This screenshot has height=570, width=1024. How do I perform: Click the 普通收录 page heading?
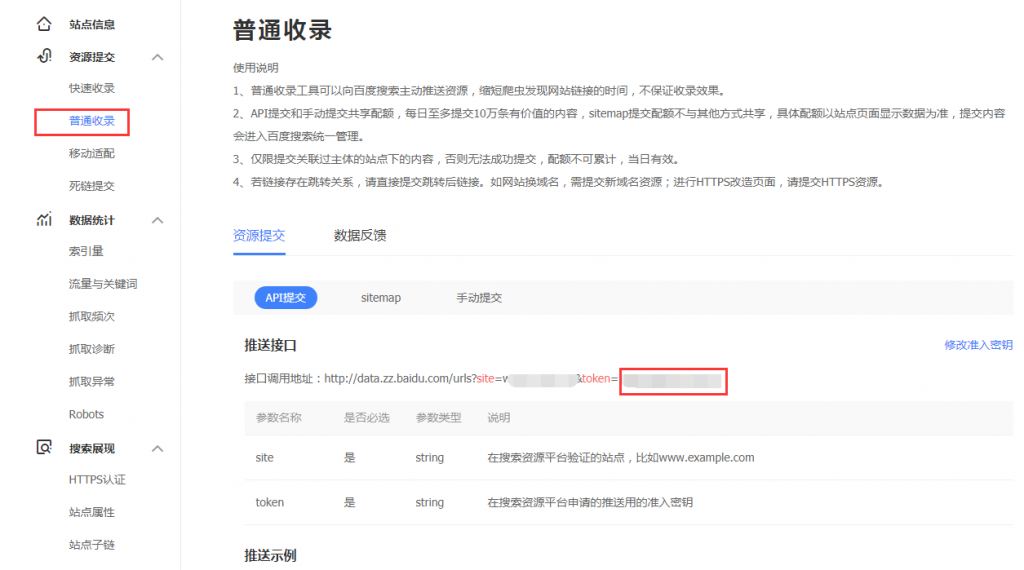coord(282,30)
